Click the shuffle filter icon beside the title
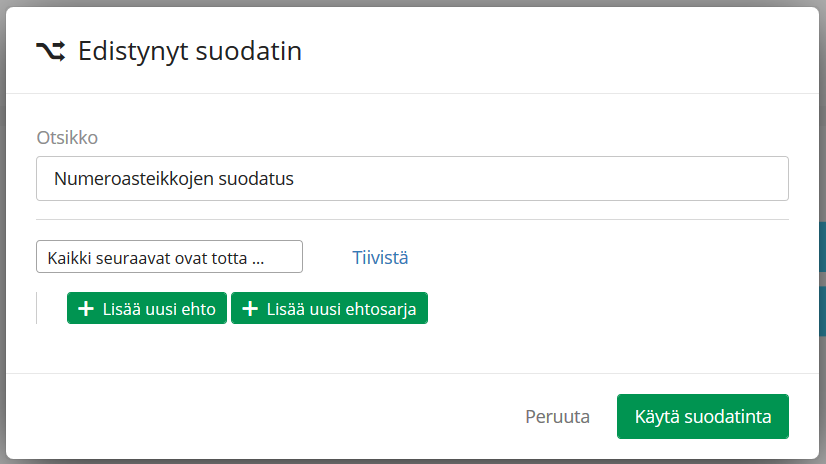The width and height of the screenshot is (826, 464). (x=51, y=51)
